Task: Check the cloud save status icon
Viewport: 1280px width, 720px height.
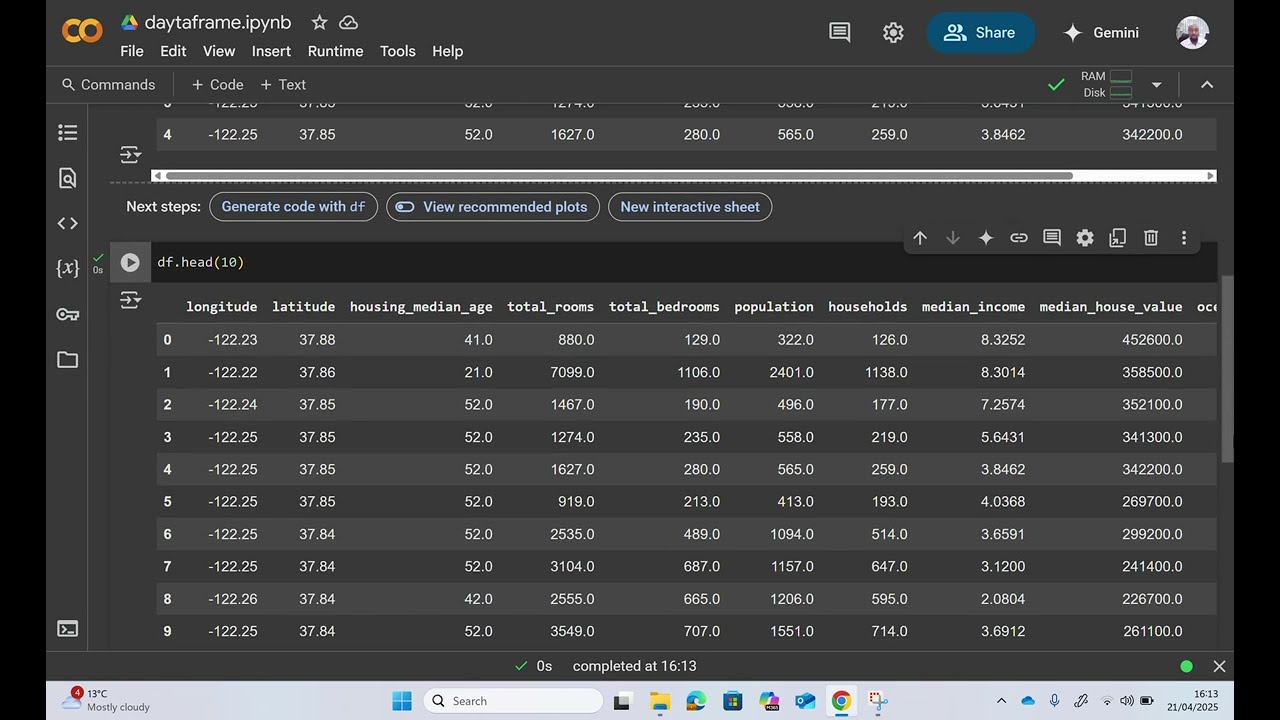Action: coord(349,22)
